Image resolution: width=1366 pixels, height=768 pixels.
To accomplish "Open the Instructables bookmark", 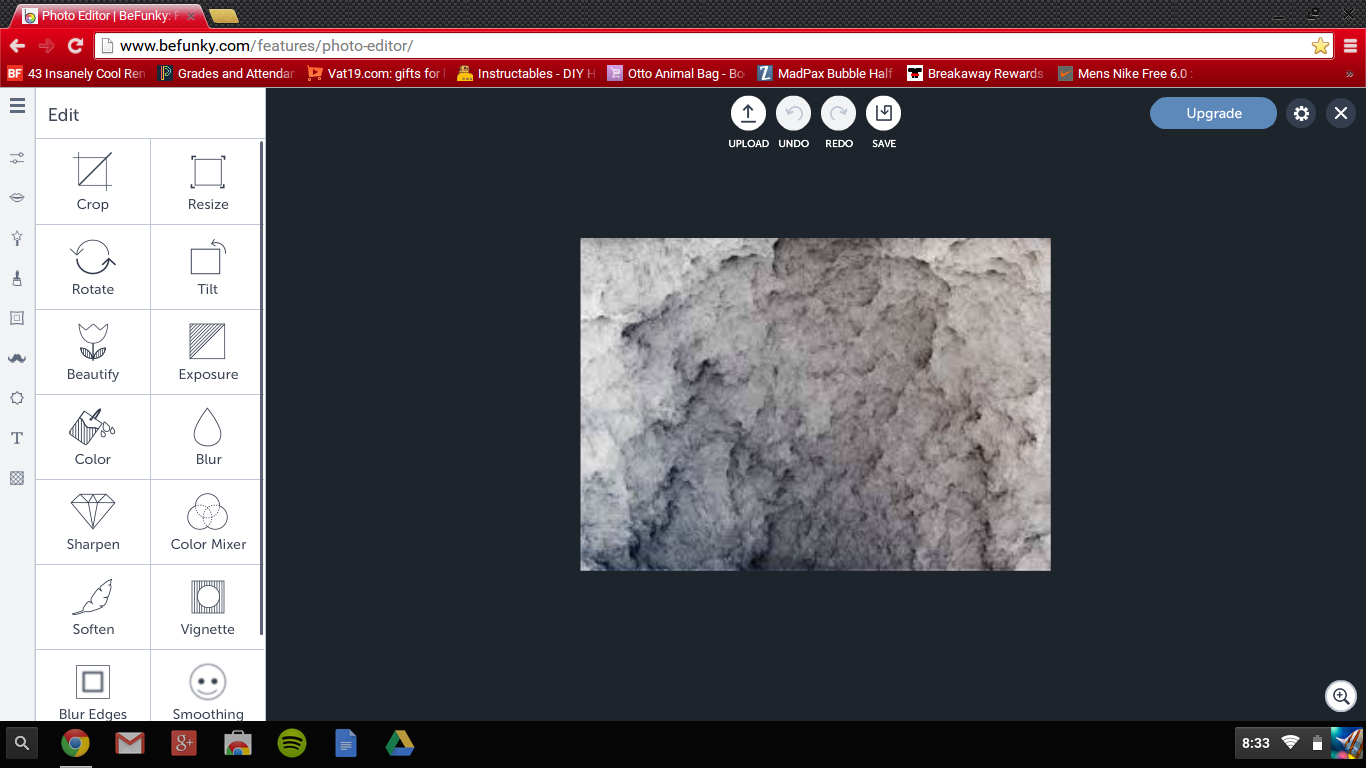I will (526, 74).
